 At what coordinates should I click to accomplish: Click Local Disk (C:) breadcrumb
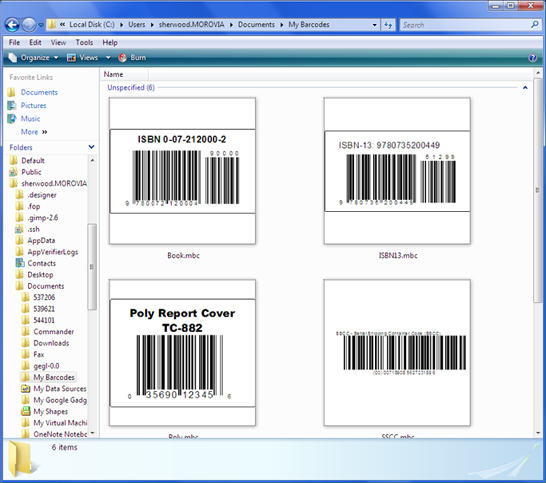coord(92,25)
